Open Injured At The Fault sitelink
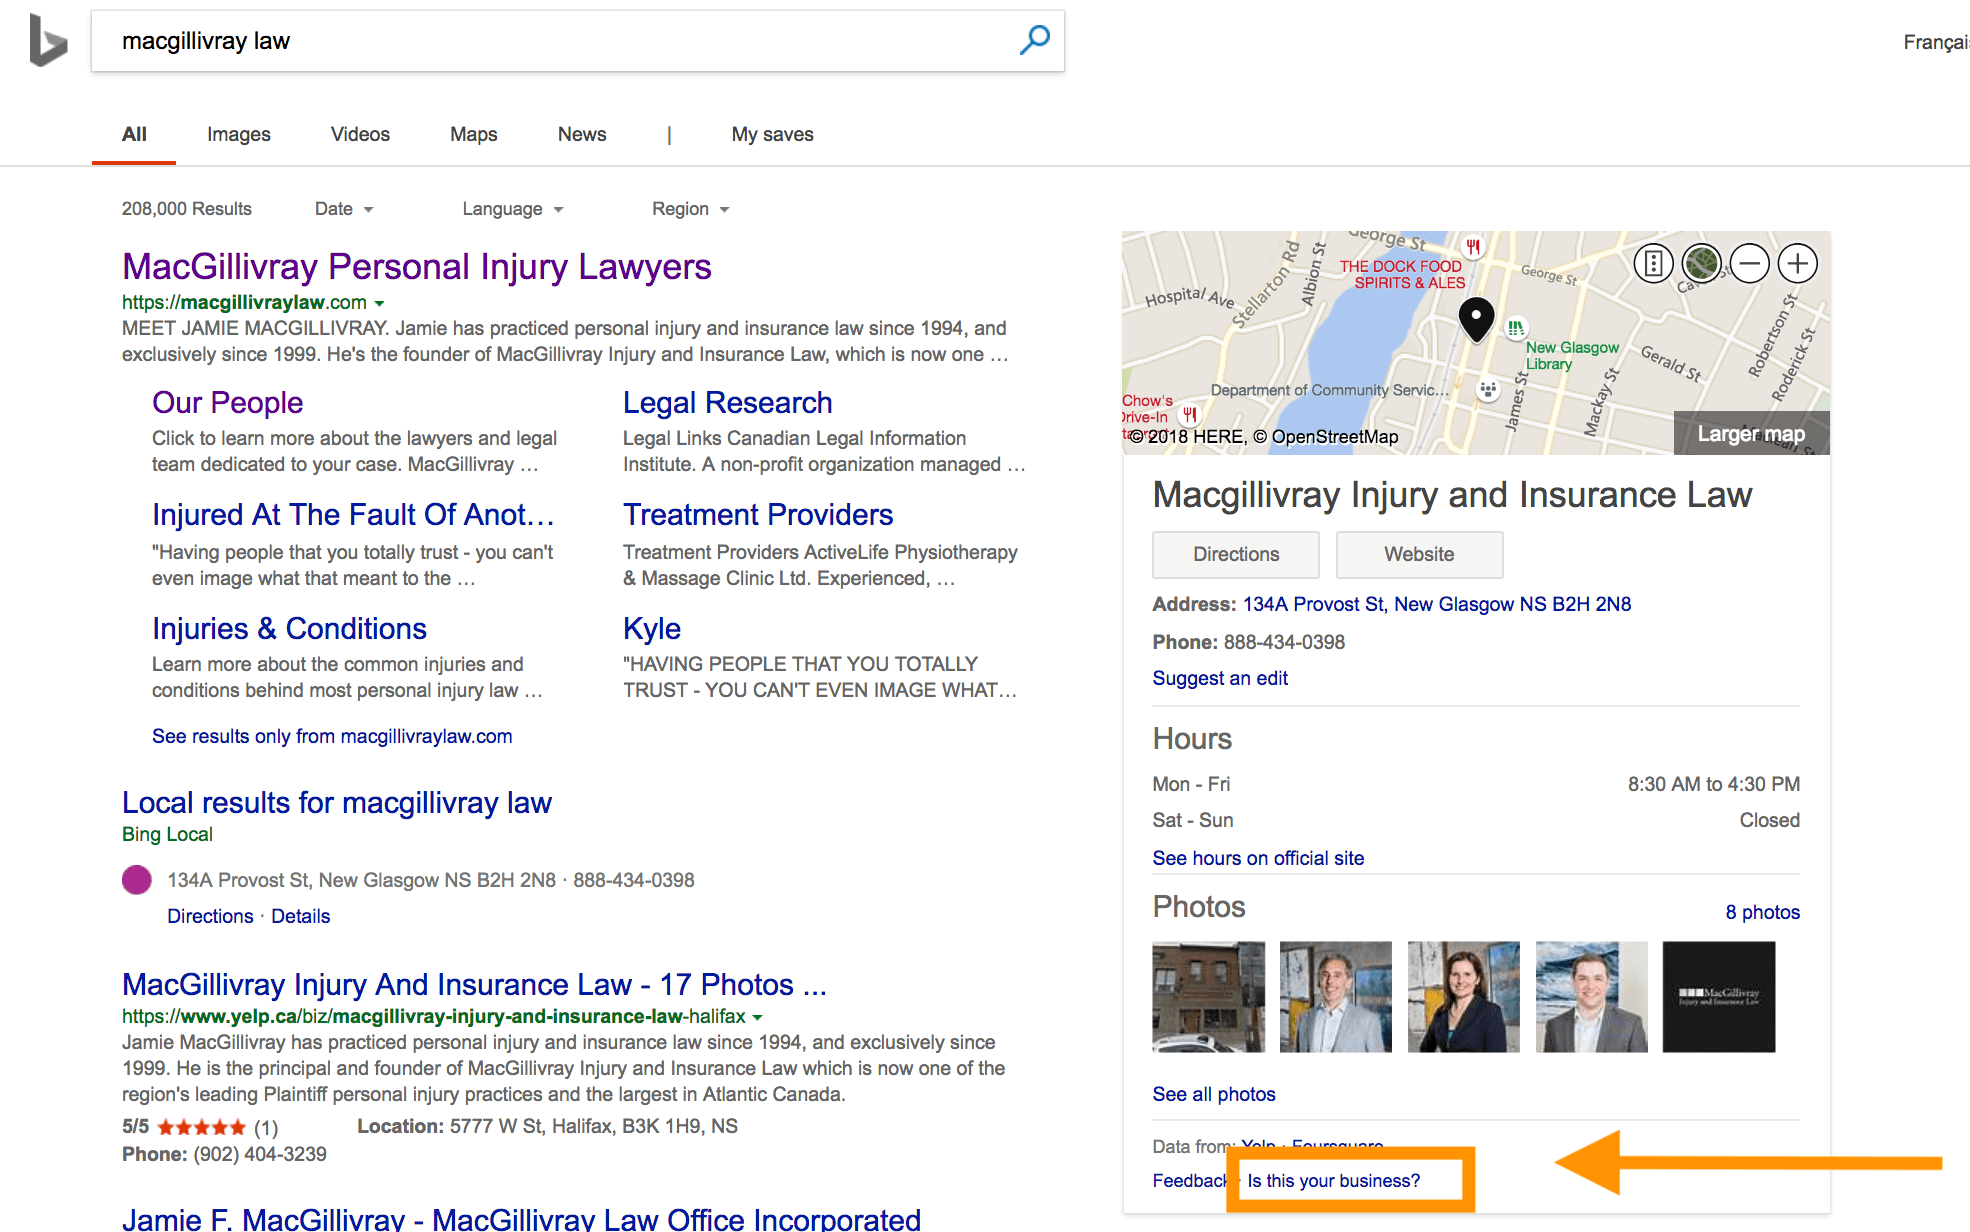This screenshot has width=1970, height=1232. pos(353,514)
